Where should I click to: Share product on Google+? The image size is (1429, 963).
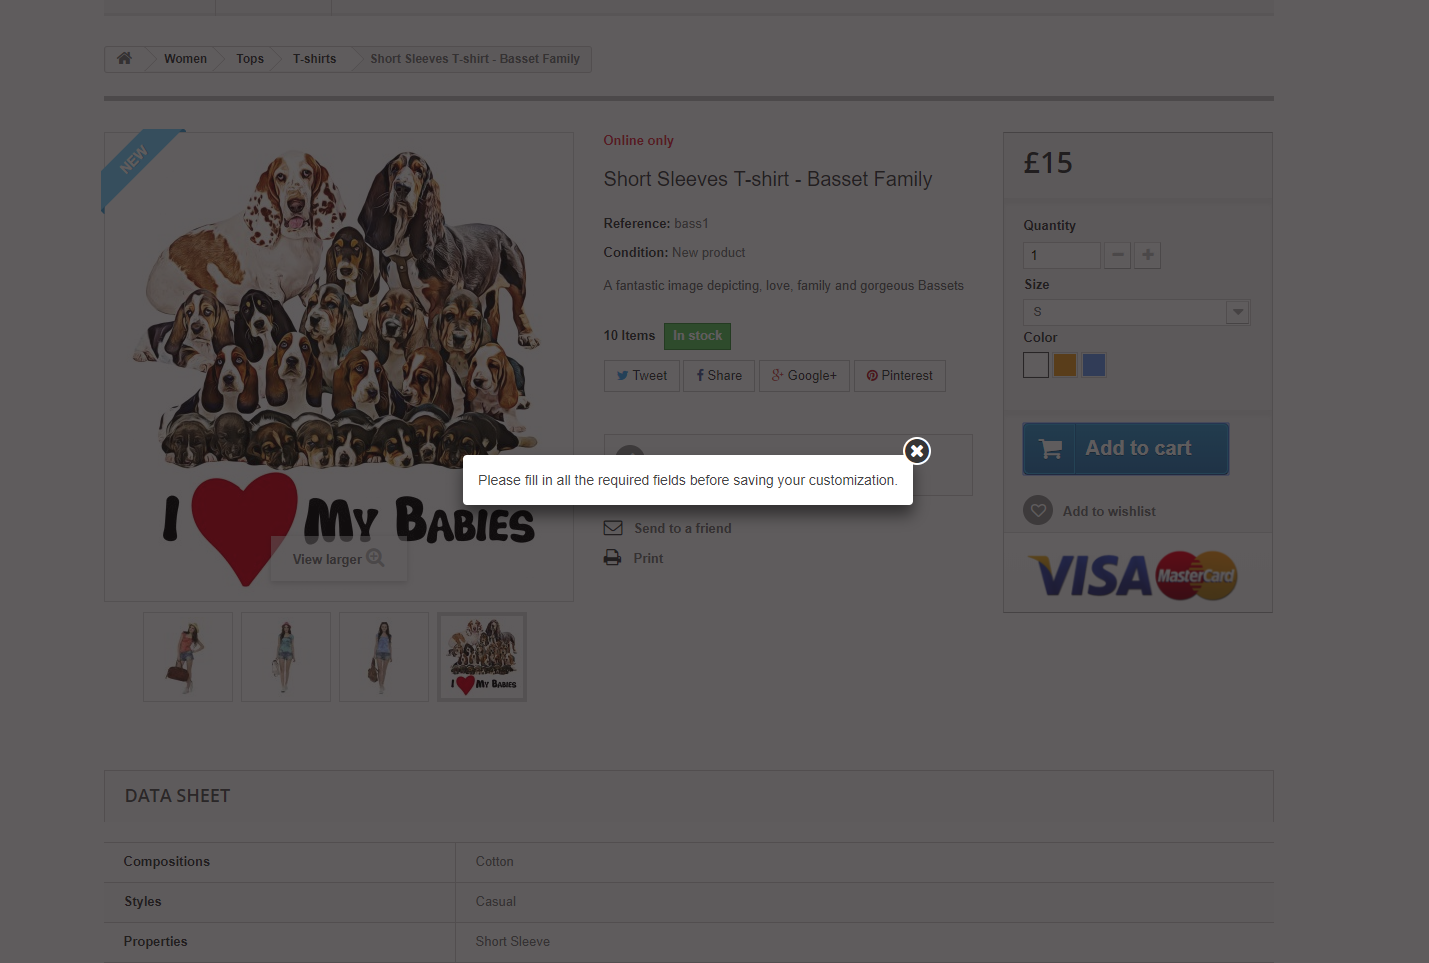tap(804, 376)
